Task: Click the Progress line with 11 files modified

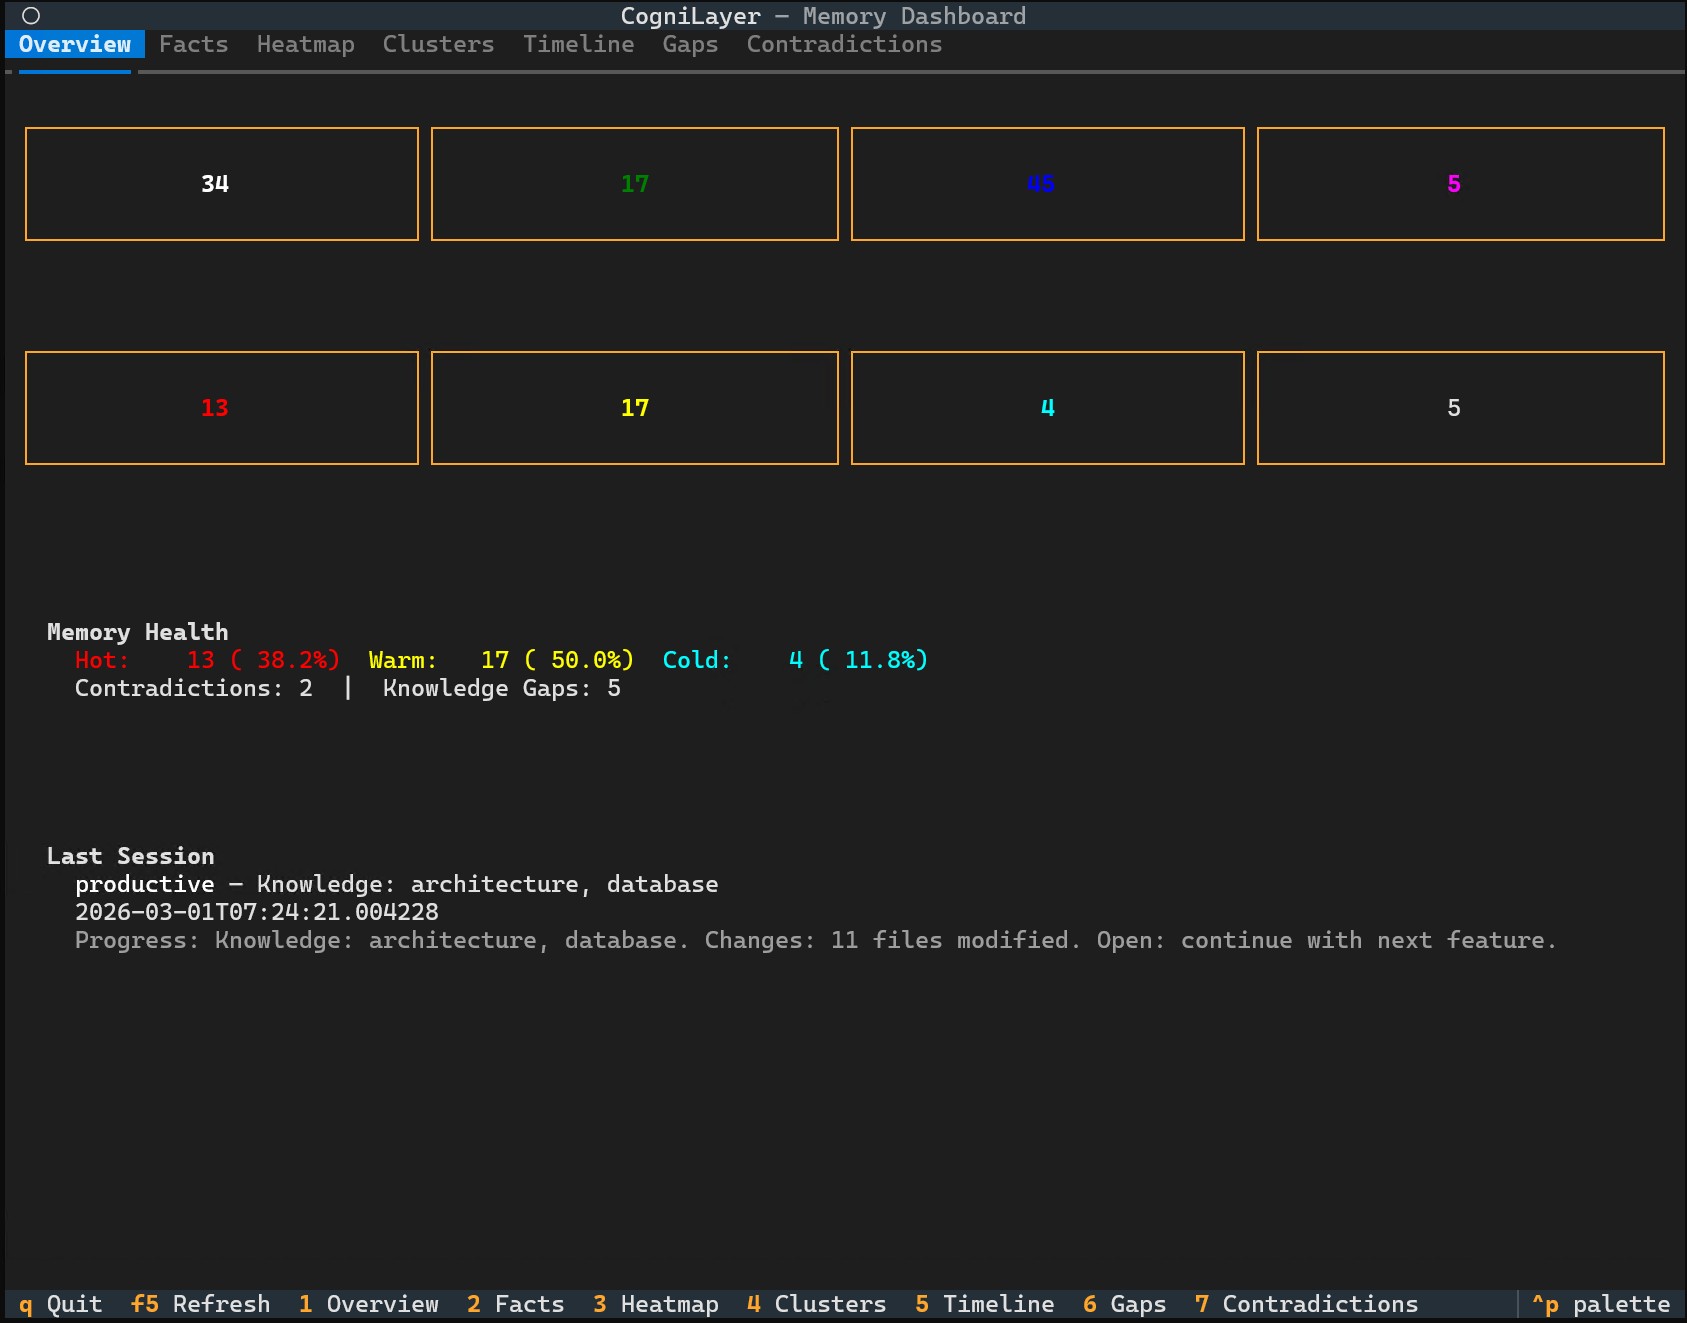Action: coord(816,940)
